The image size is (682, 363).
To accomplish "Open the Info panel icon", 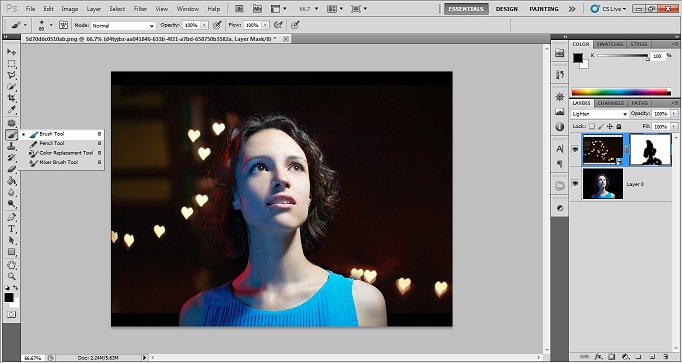I will point(560,127).
